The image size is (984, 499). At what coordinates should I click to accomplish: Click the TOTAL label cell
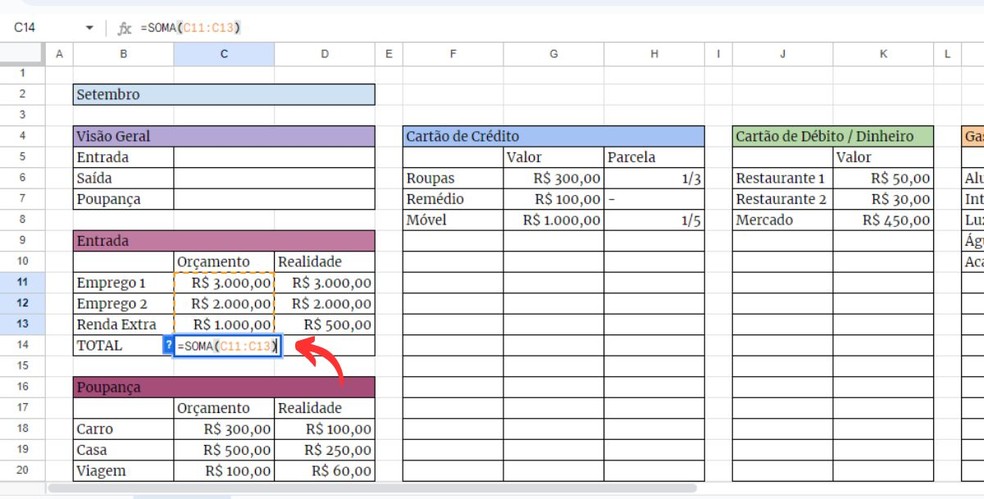click(119, 345)
